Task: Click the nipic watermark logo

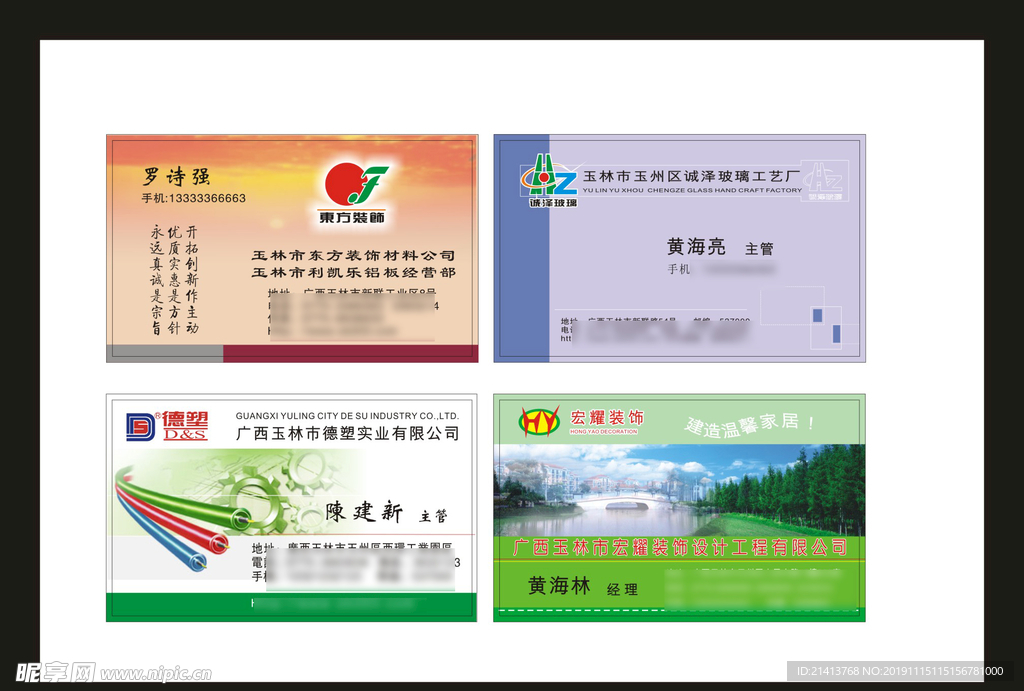Action: pos(55,672)
